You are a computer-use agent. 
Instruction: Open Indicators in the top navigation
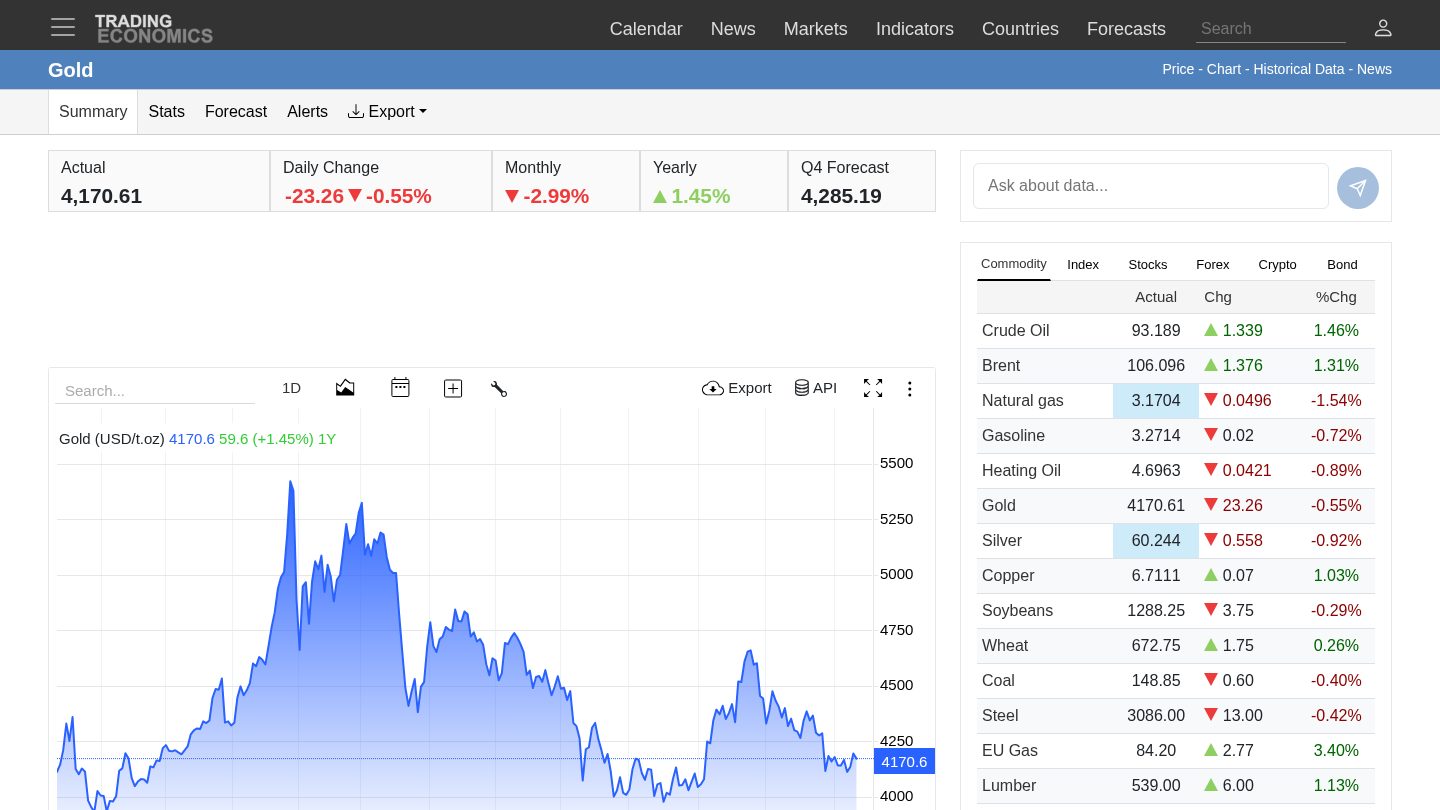coord(915,29)
